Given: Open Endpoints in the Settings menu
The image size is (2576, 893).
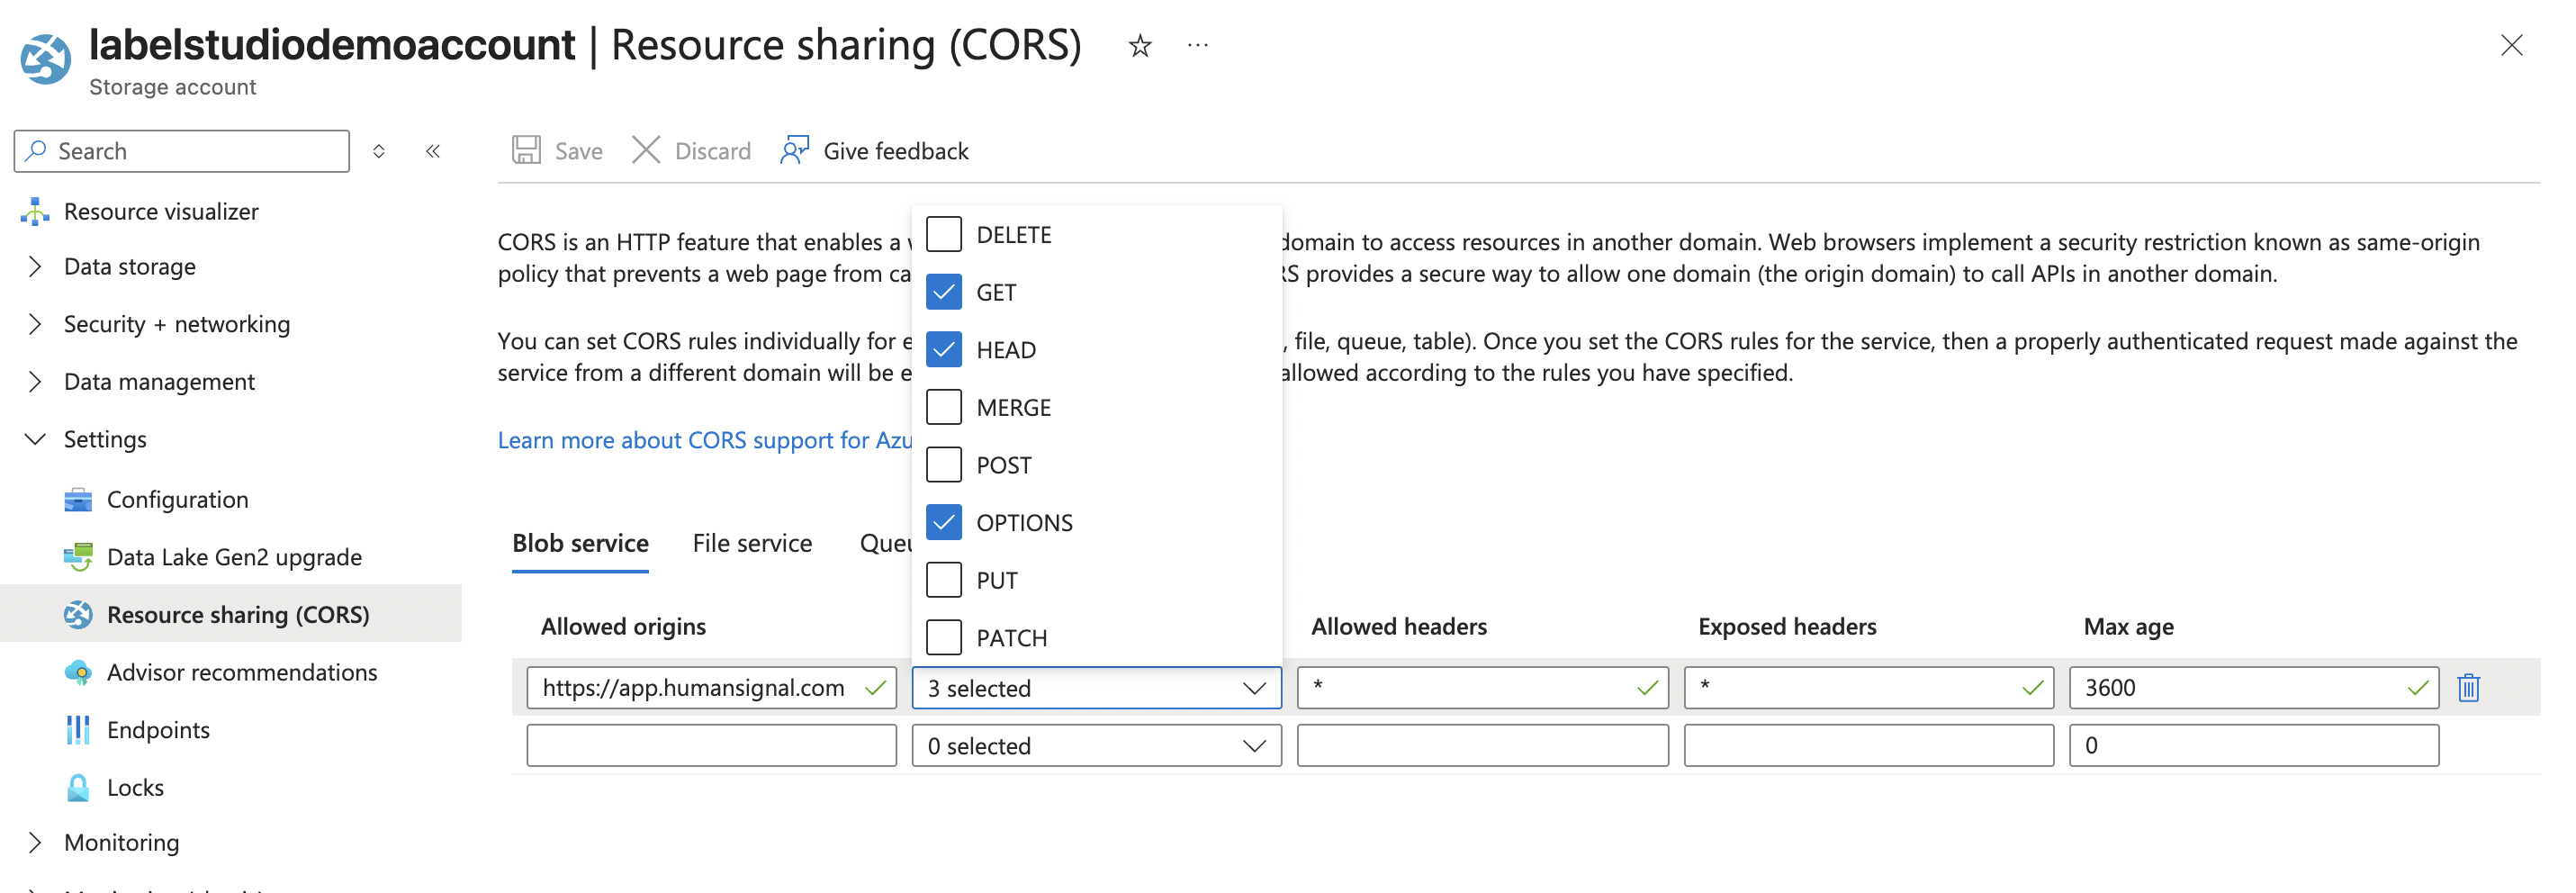Looking at the screenshot, I should click(x=158, y=730).
